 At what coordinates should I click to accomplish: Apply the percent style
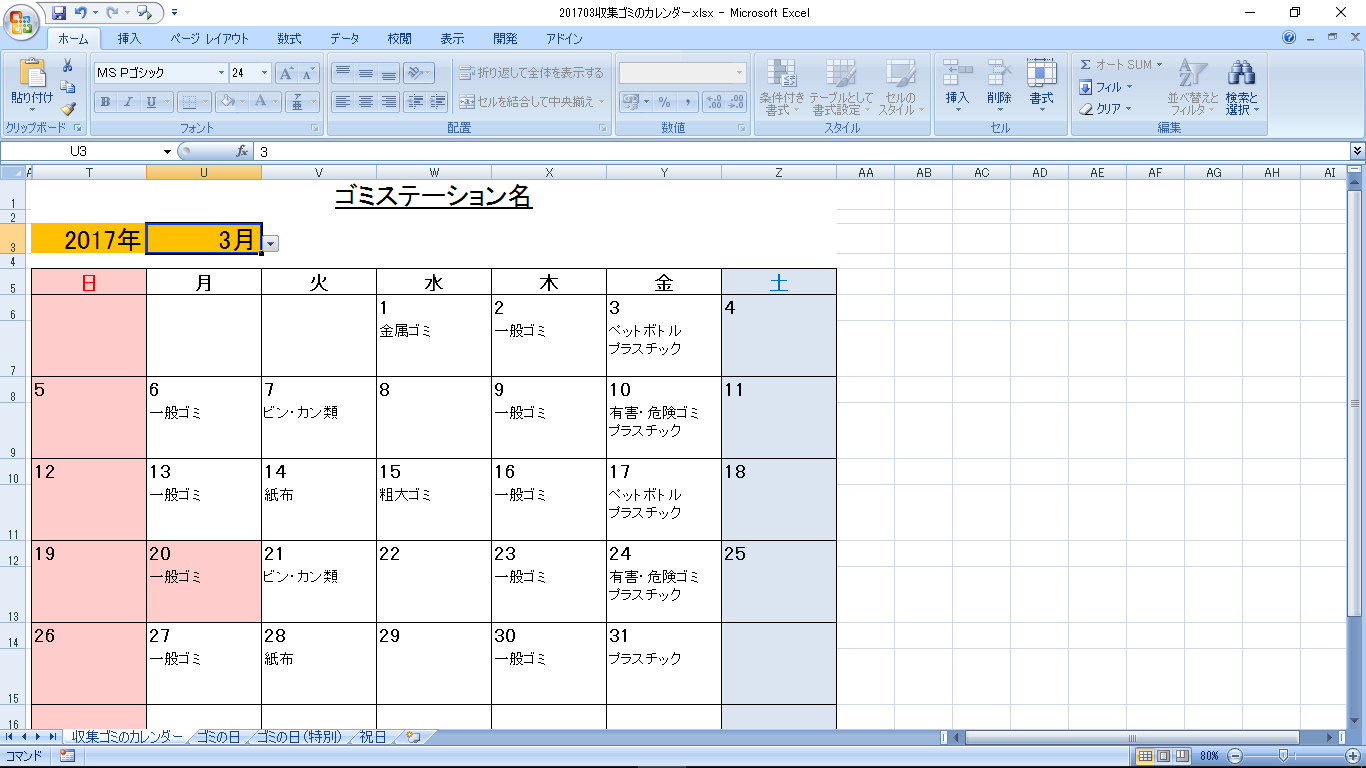pos(666,102)
